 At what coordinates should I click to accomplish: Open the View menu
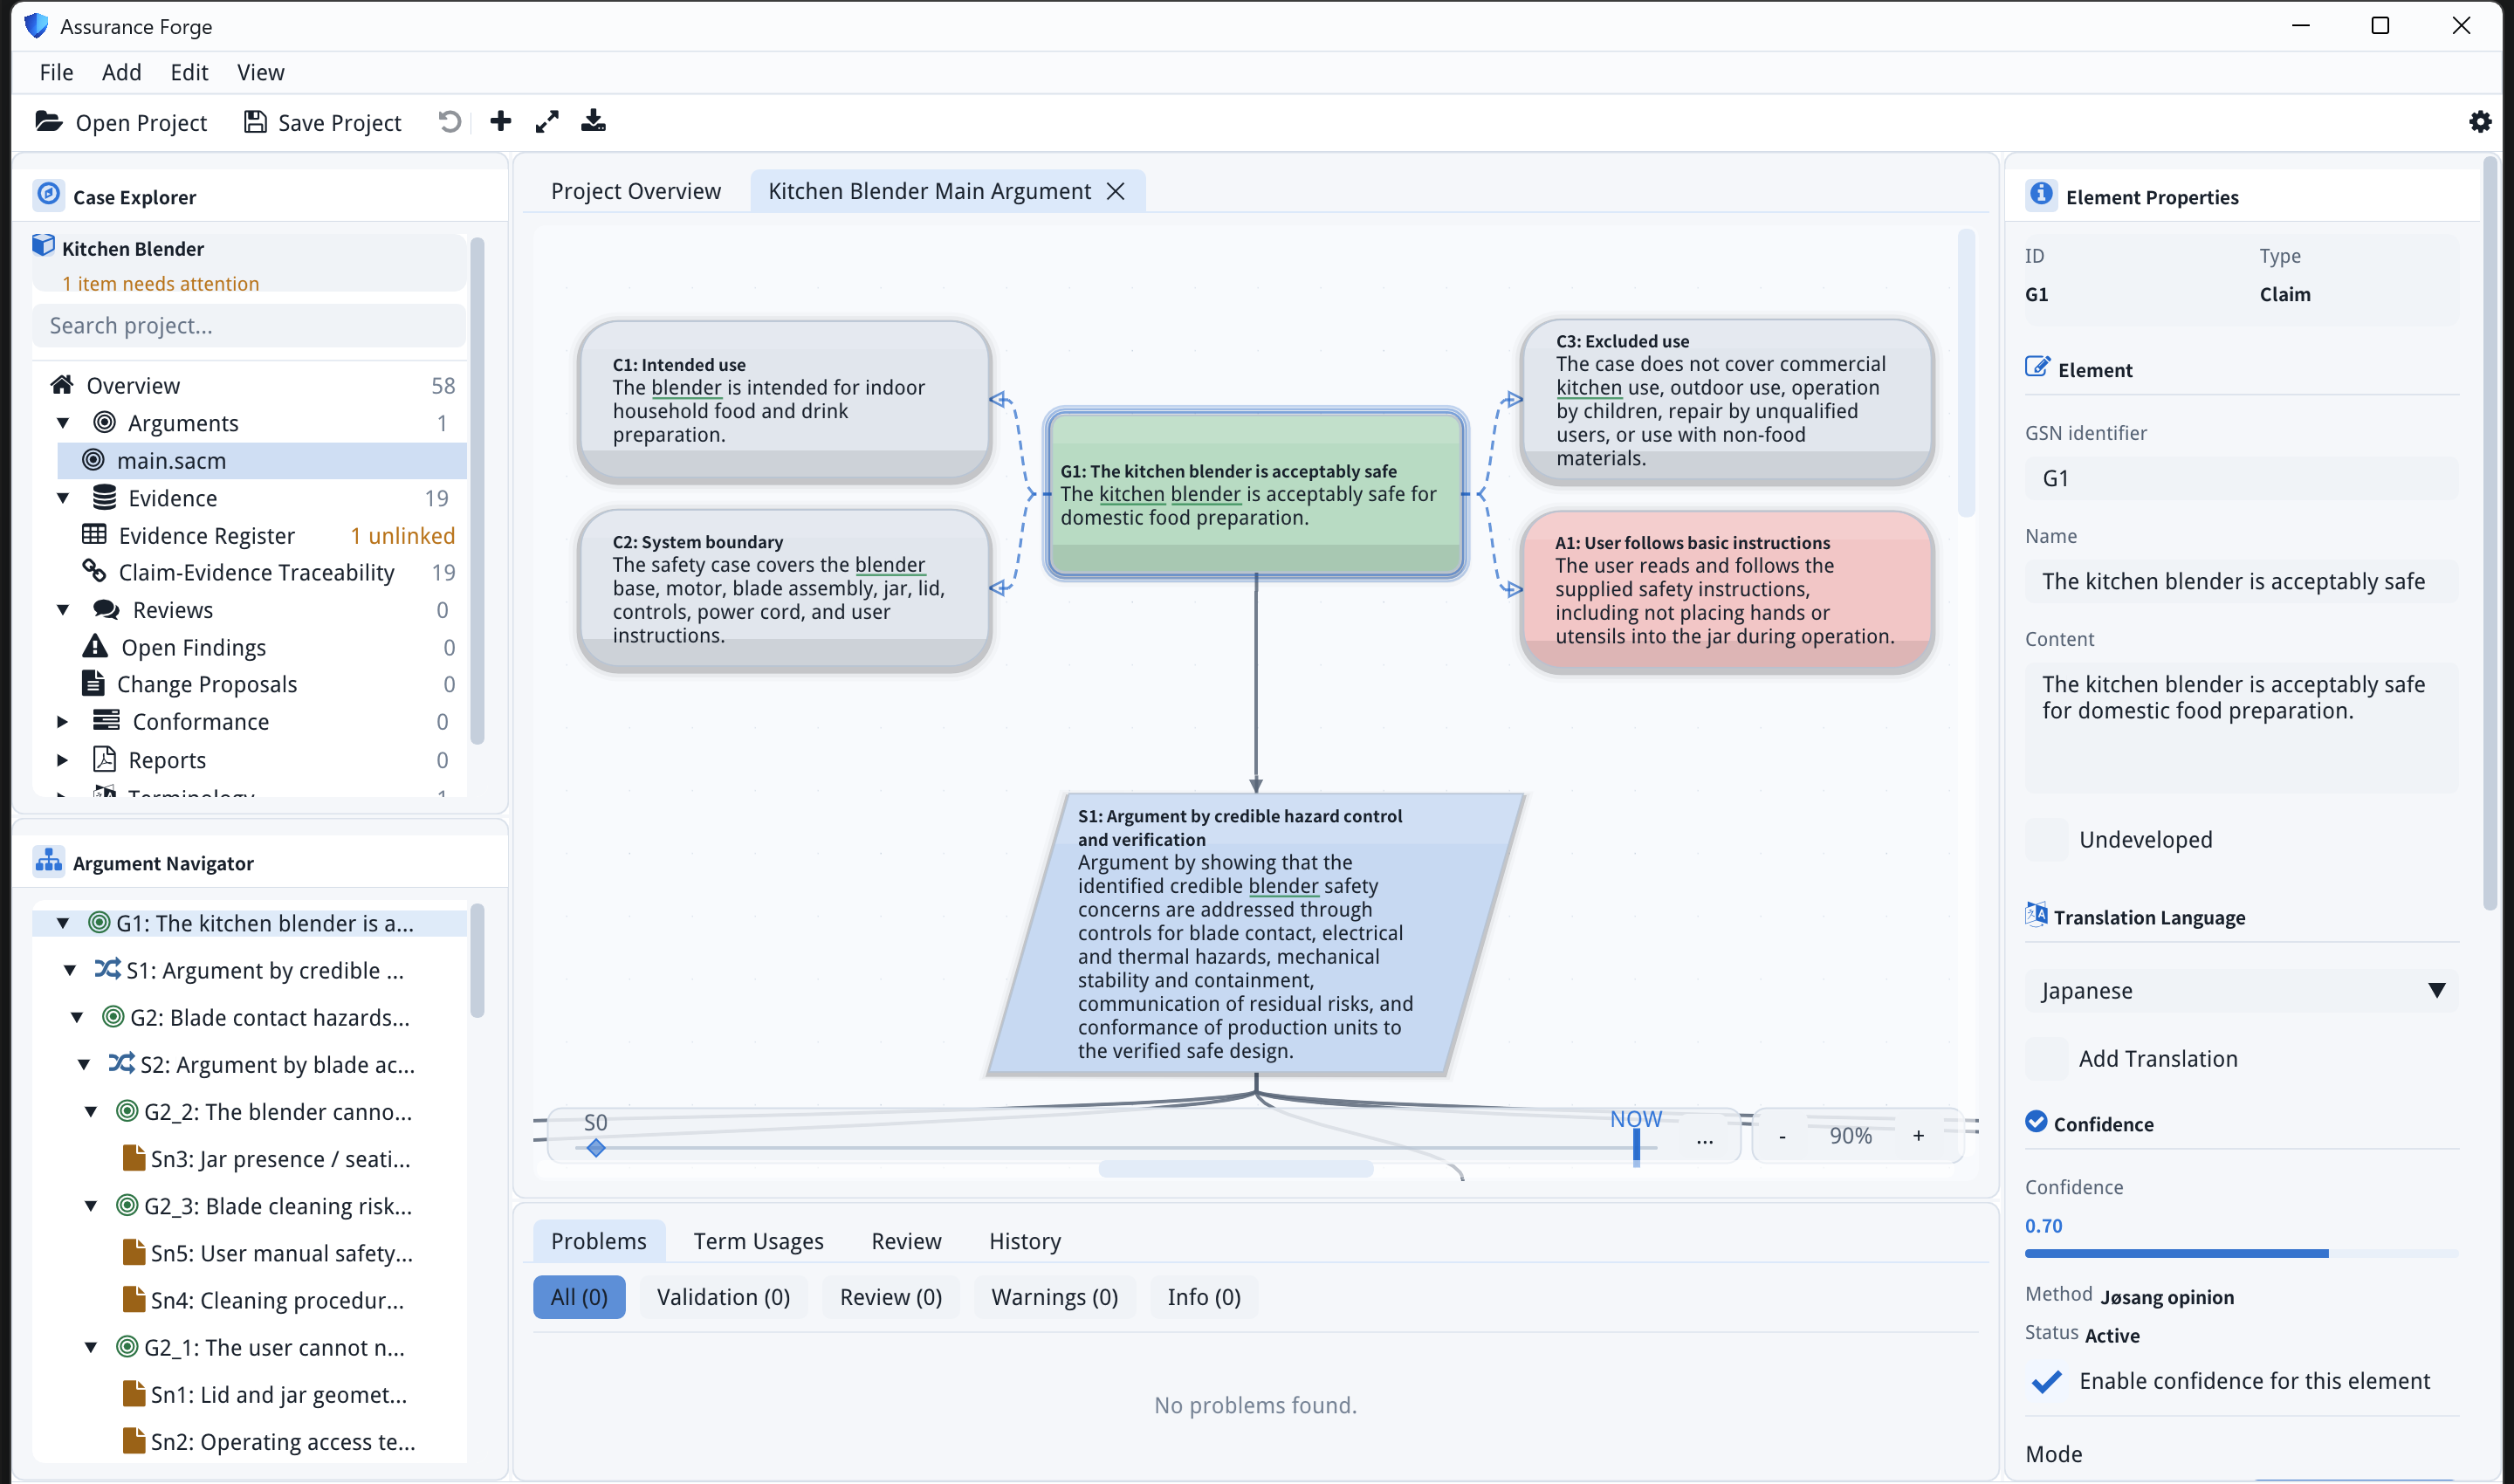260,72
